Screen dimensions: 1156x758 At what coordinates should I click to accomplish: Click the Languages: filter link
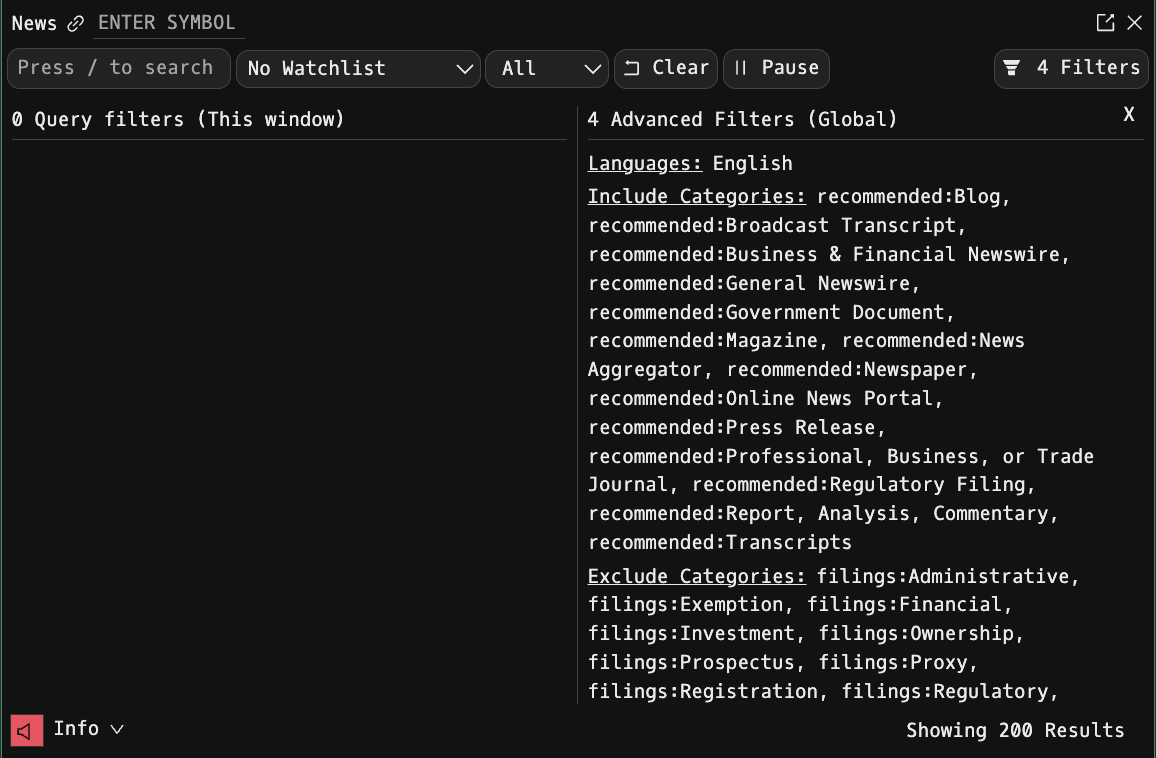(645, 164)
